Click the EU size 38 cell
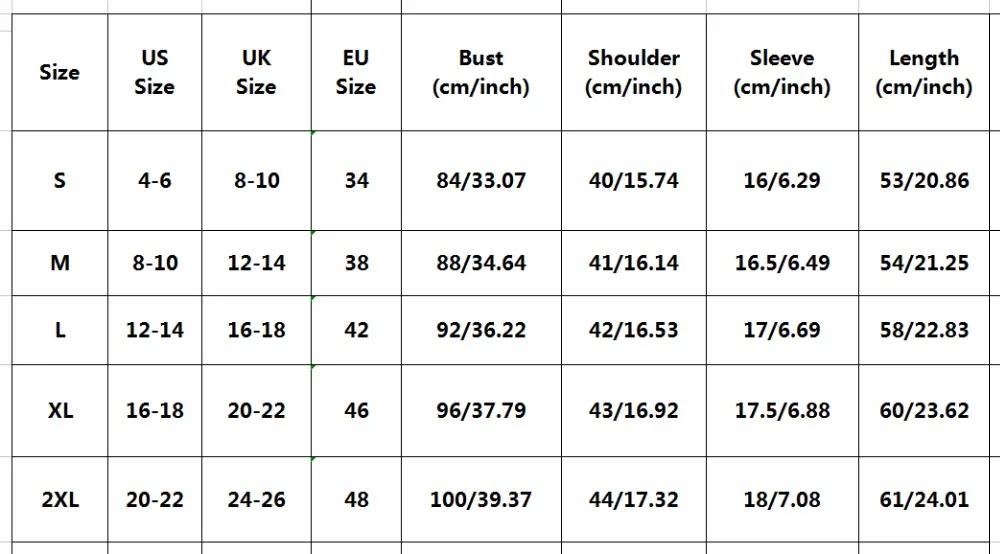This screenshot has width=1000, height=554. click(x=357, y=263)
